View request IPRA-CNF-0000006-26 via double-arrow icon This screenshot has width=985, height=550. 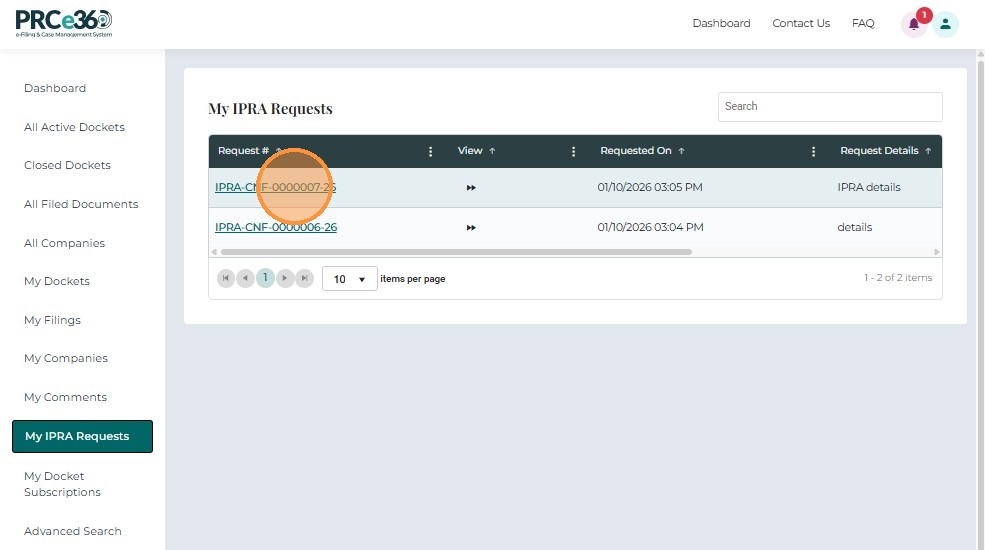pyautogui.click(x=471, y=228)
